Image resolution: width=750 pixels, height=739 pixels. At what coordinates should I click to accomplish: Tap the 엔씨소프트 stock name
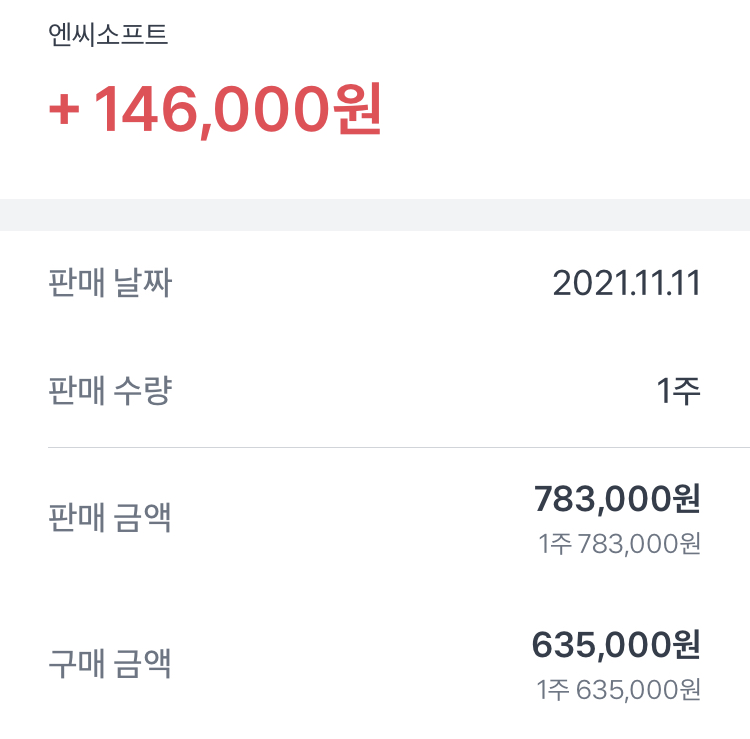[x=108, y=35]
